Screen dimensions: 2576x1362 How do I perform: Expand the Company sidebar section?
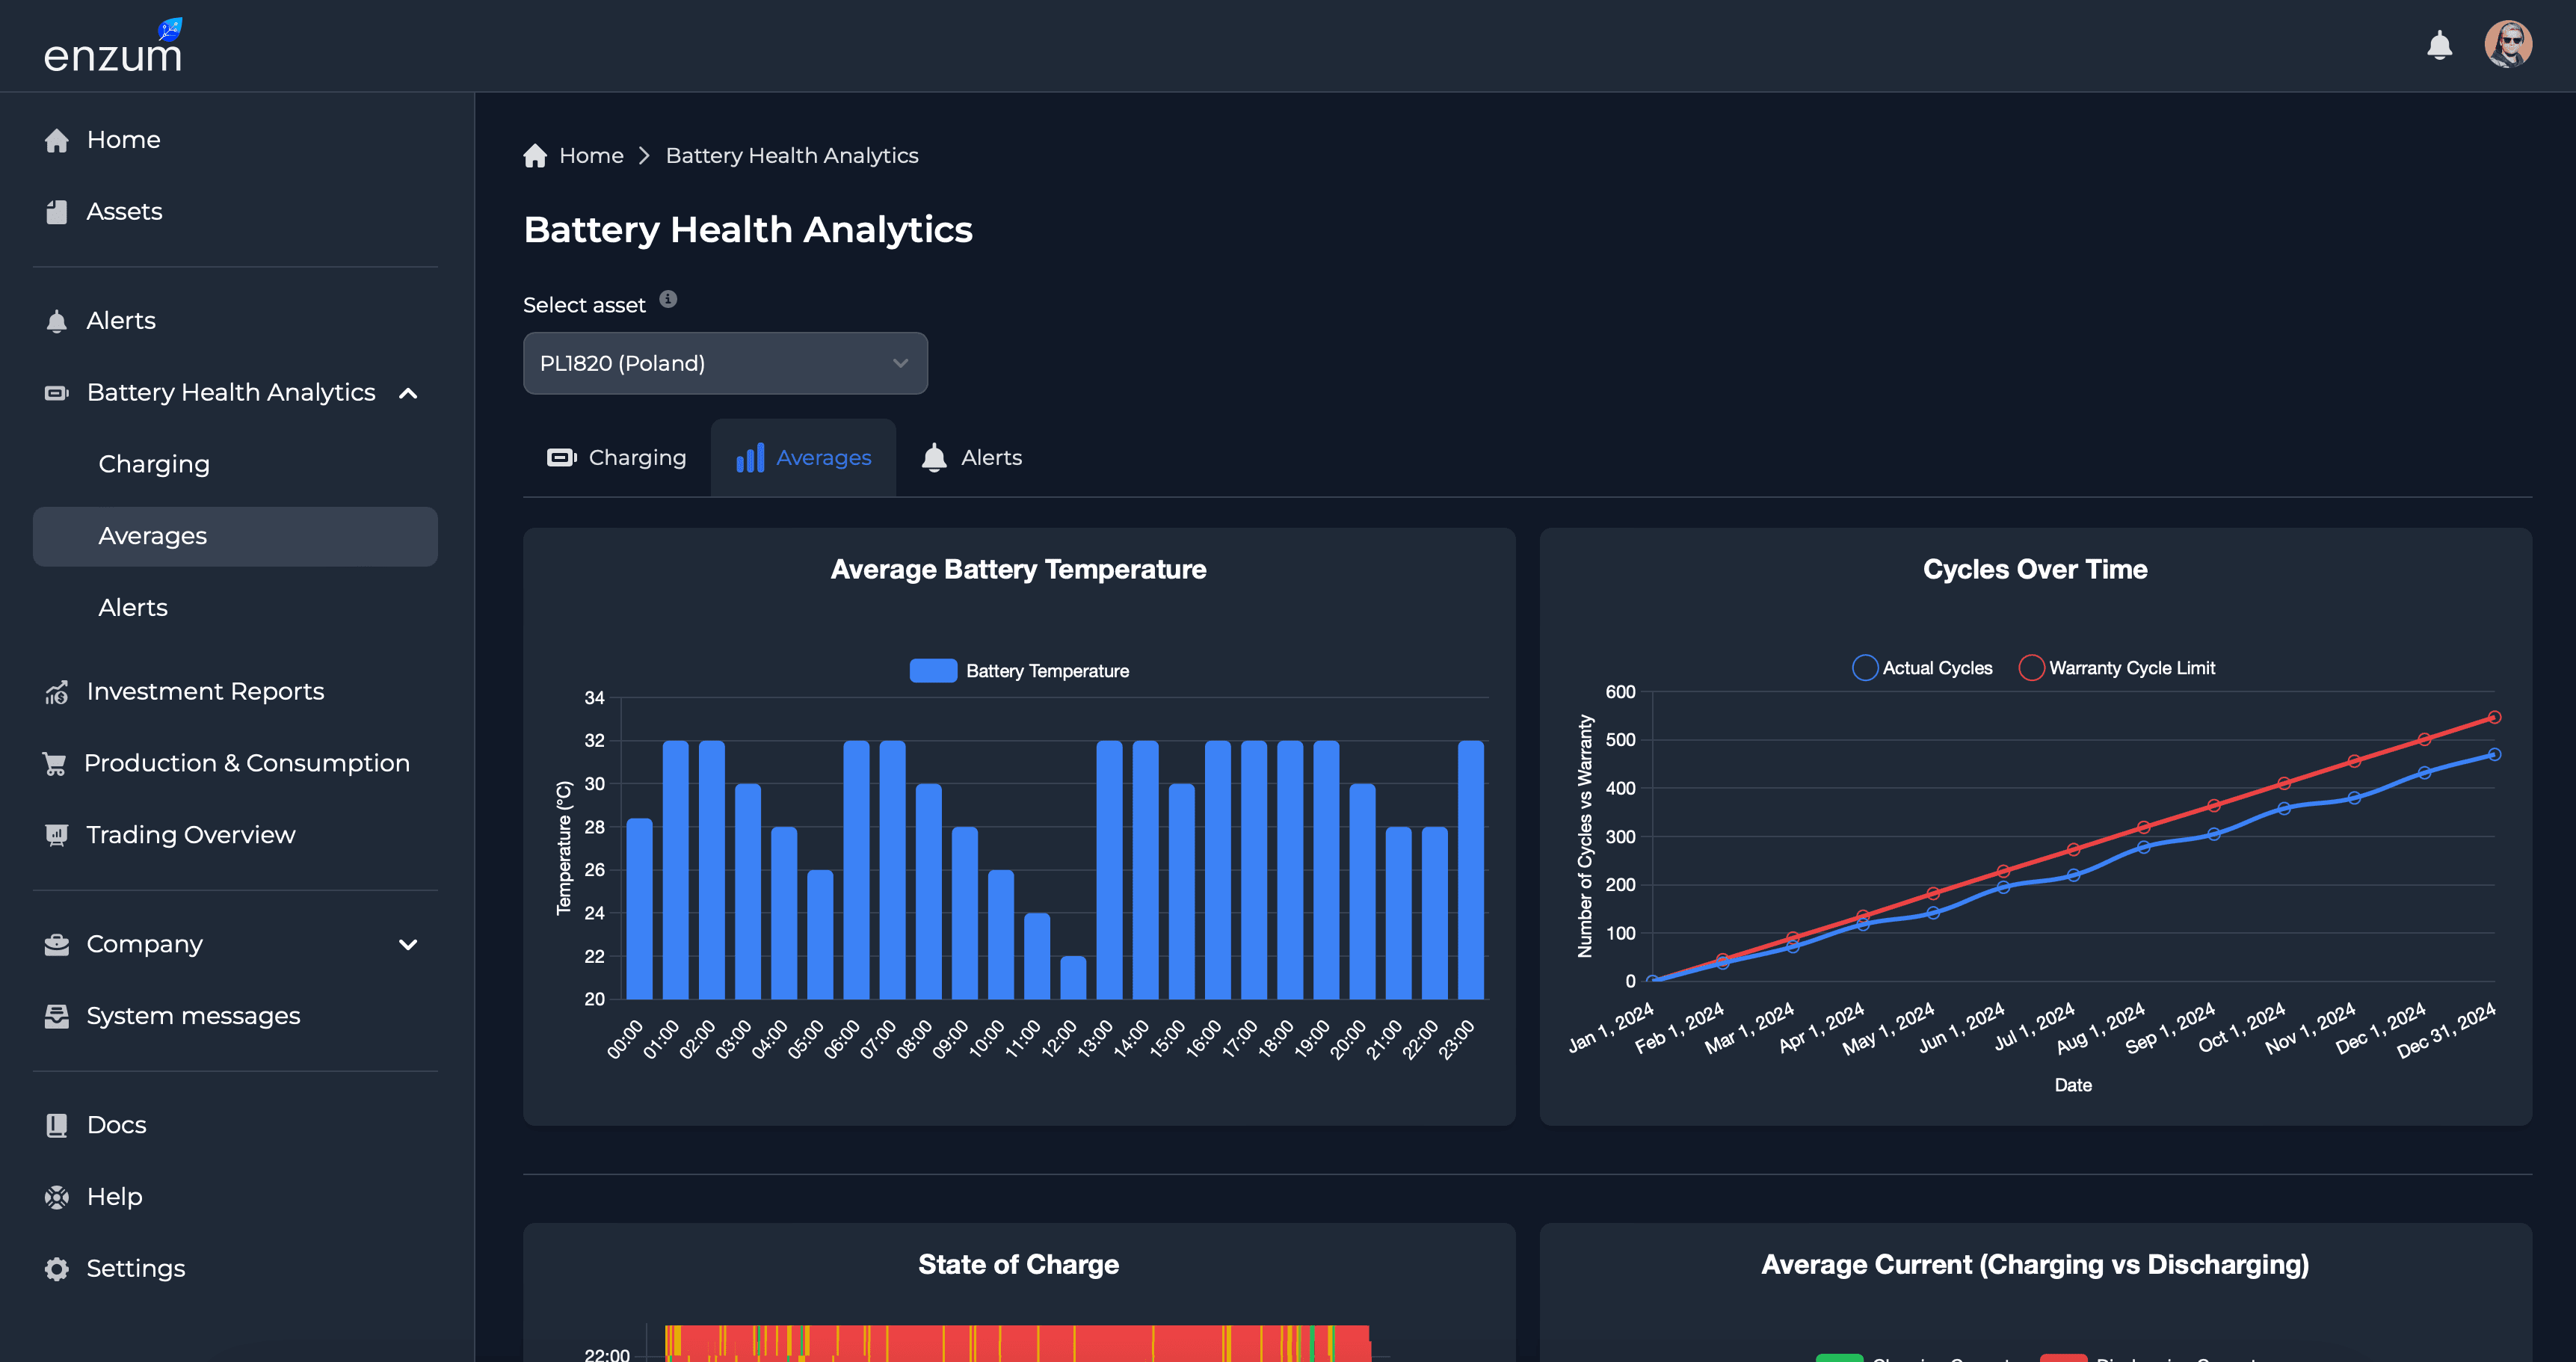point(408,944)
